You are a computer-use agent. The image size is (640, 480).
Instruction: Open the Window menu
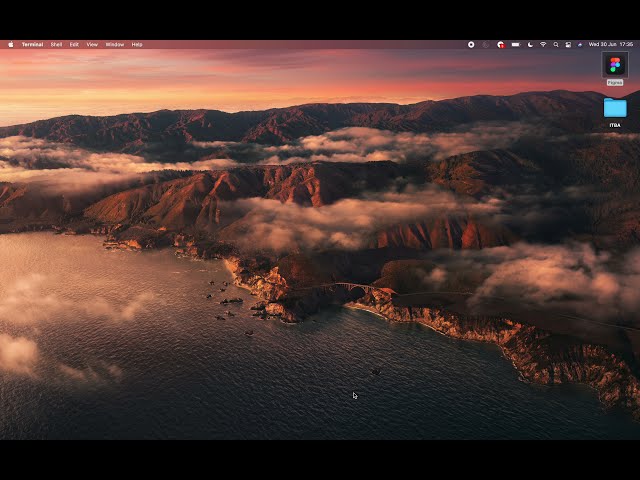115,44
